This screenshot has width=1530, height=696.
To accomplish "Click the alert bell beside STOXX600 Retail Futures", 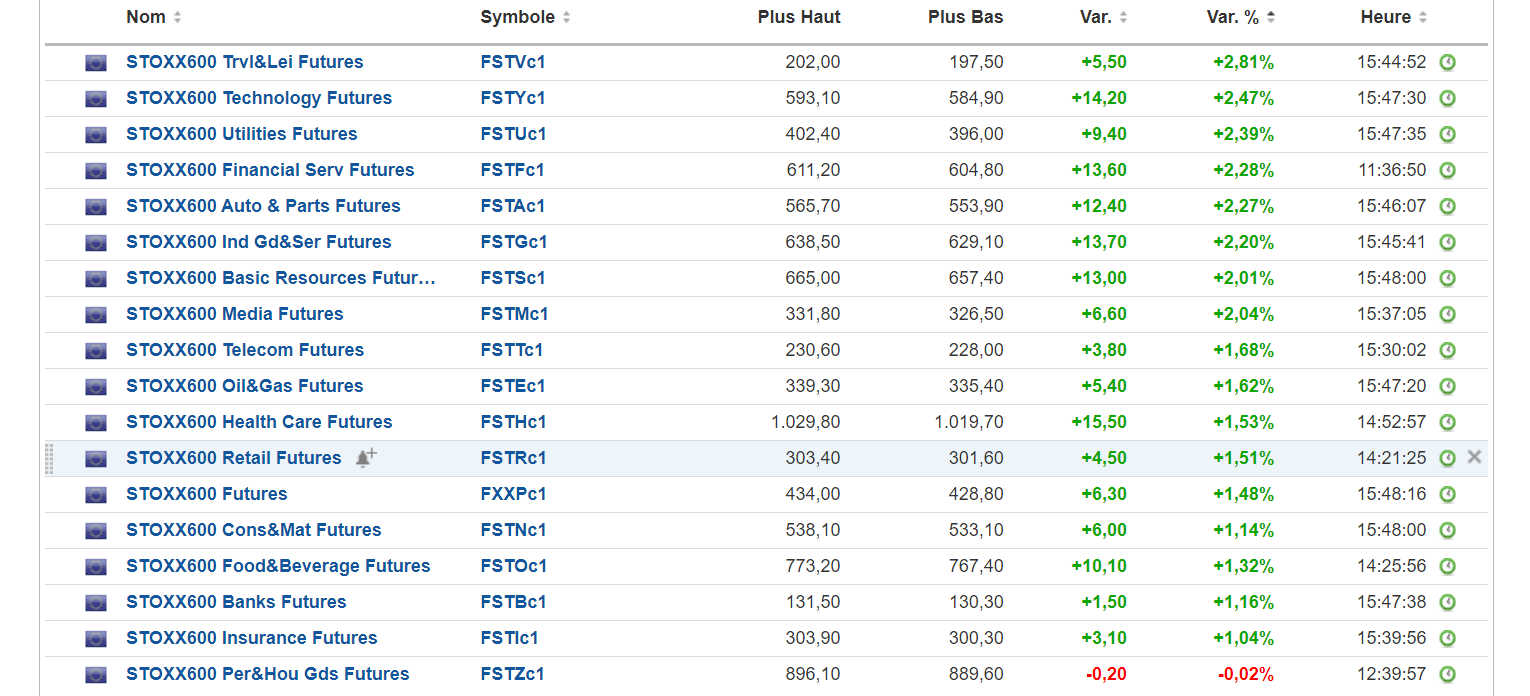I will click(365, 458).
